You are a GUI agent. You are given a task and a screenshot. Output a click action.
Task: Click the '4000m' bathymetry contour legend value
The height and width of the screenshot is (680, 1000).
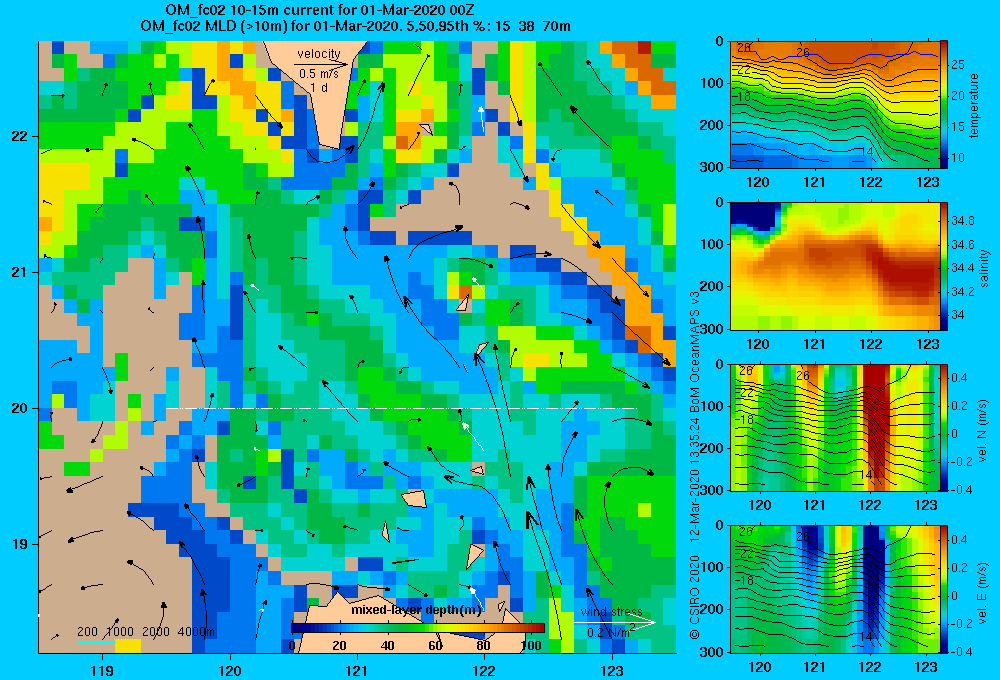(196, 632)
